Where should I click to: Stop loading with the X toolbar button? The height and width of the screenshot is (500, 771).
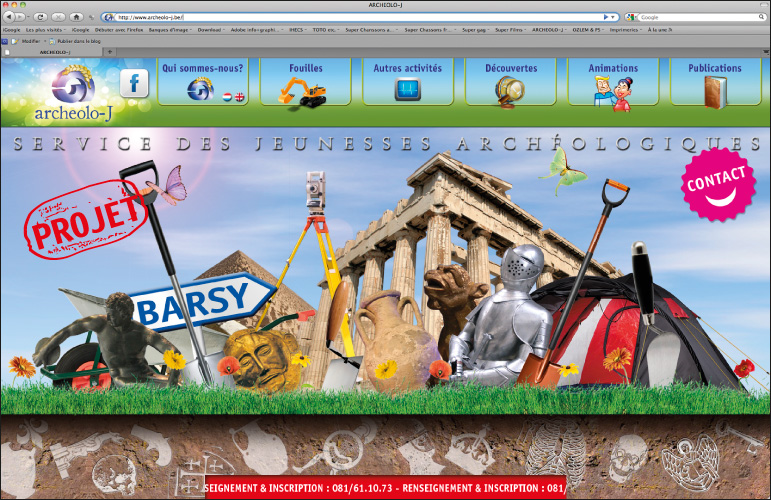point(59,17)
